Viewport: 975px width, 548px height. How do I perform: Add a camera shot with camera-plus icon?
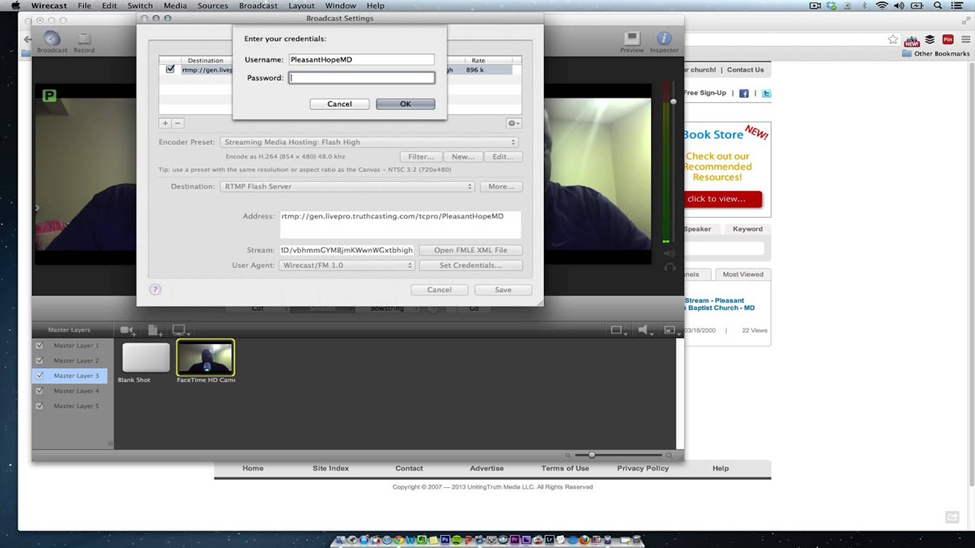click(127, 330)
